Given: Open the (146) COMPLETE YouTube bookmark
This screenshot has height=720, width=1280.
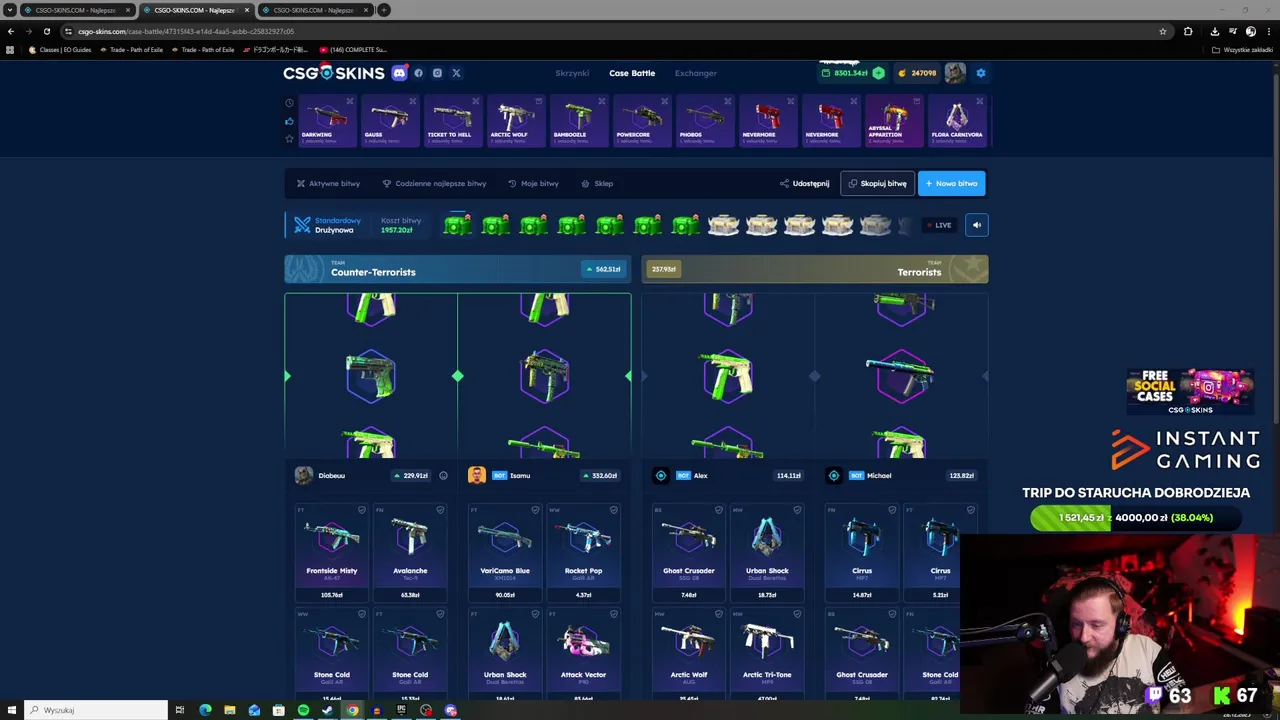Looking at the screenshot, I should click(352, 49).
